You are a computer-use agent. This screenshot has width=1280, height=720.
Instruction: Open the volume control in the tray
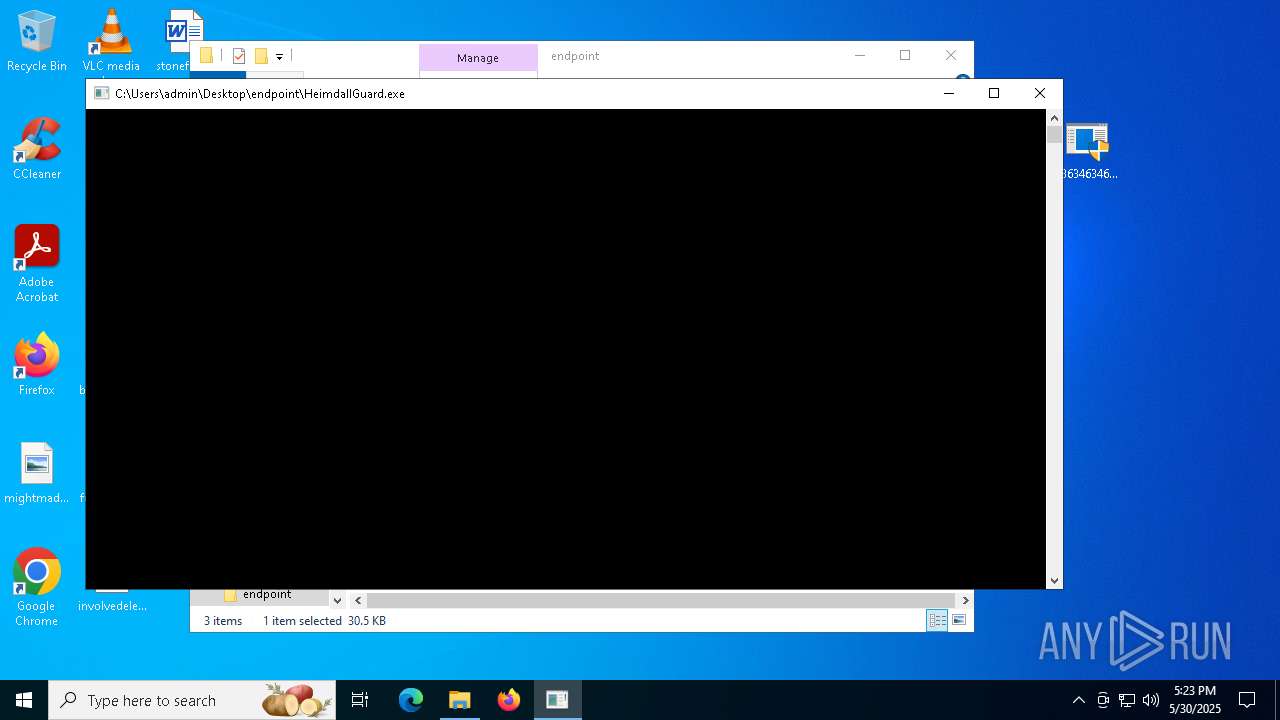pyautogui.click(x=1151, y=700)
